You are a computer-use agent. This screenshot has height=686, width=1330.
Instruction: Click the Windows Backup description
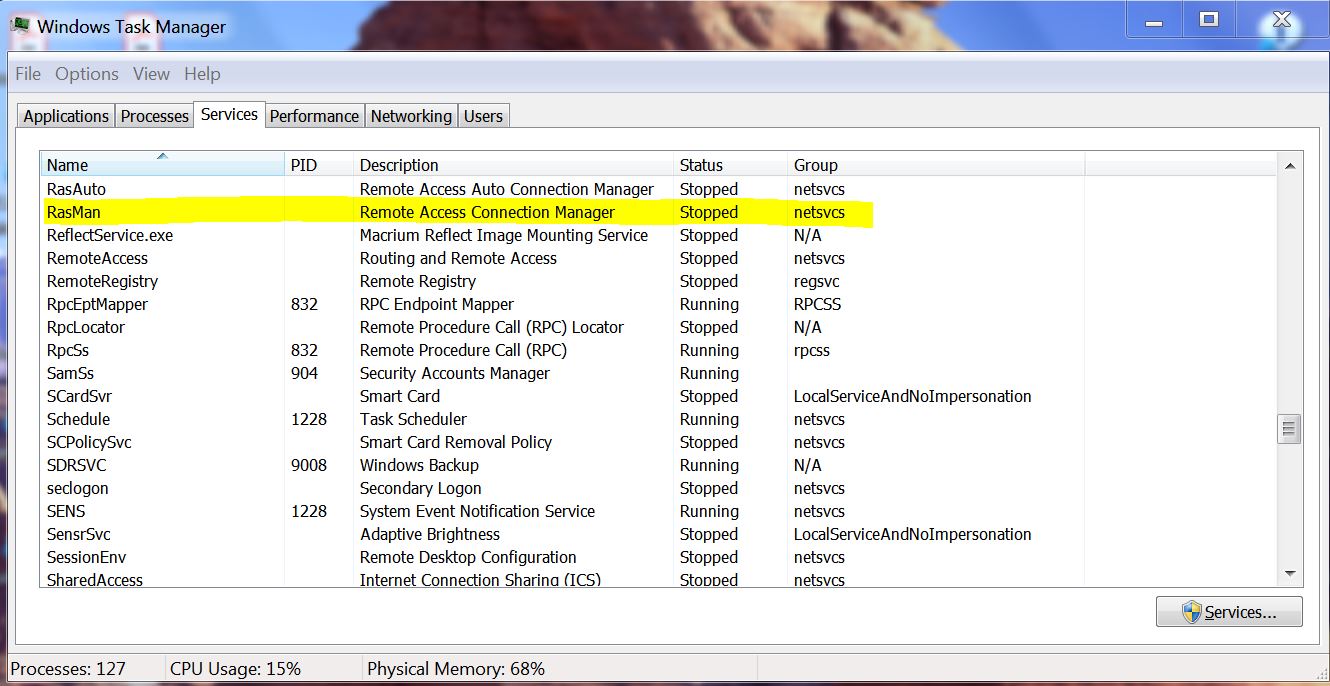pyautogui.click(x=419, y=465)
